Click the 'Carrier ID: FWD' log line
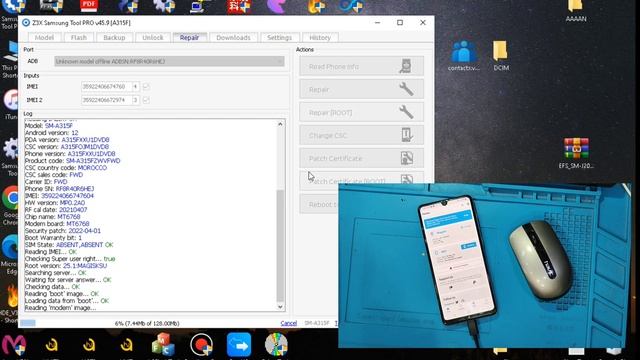Image resolution: width=640 pixels, height=360 pixels. 46,182
